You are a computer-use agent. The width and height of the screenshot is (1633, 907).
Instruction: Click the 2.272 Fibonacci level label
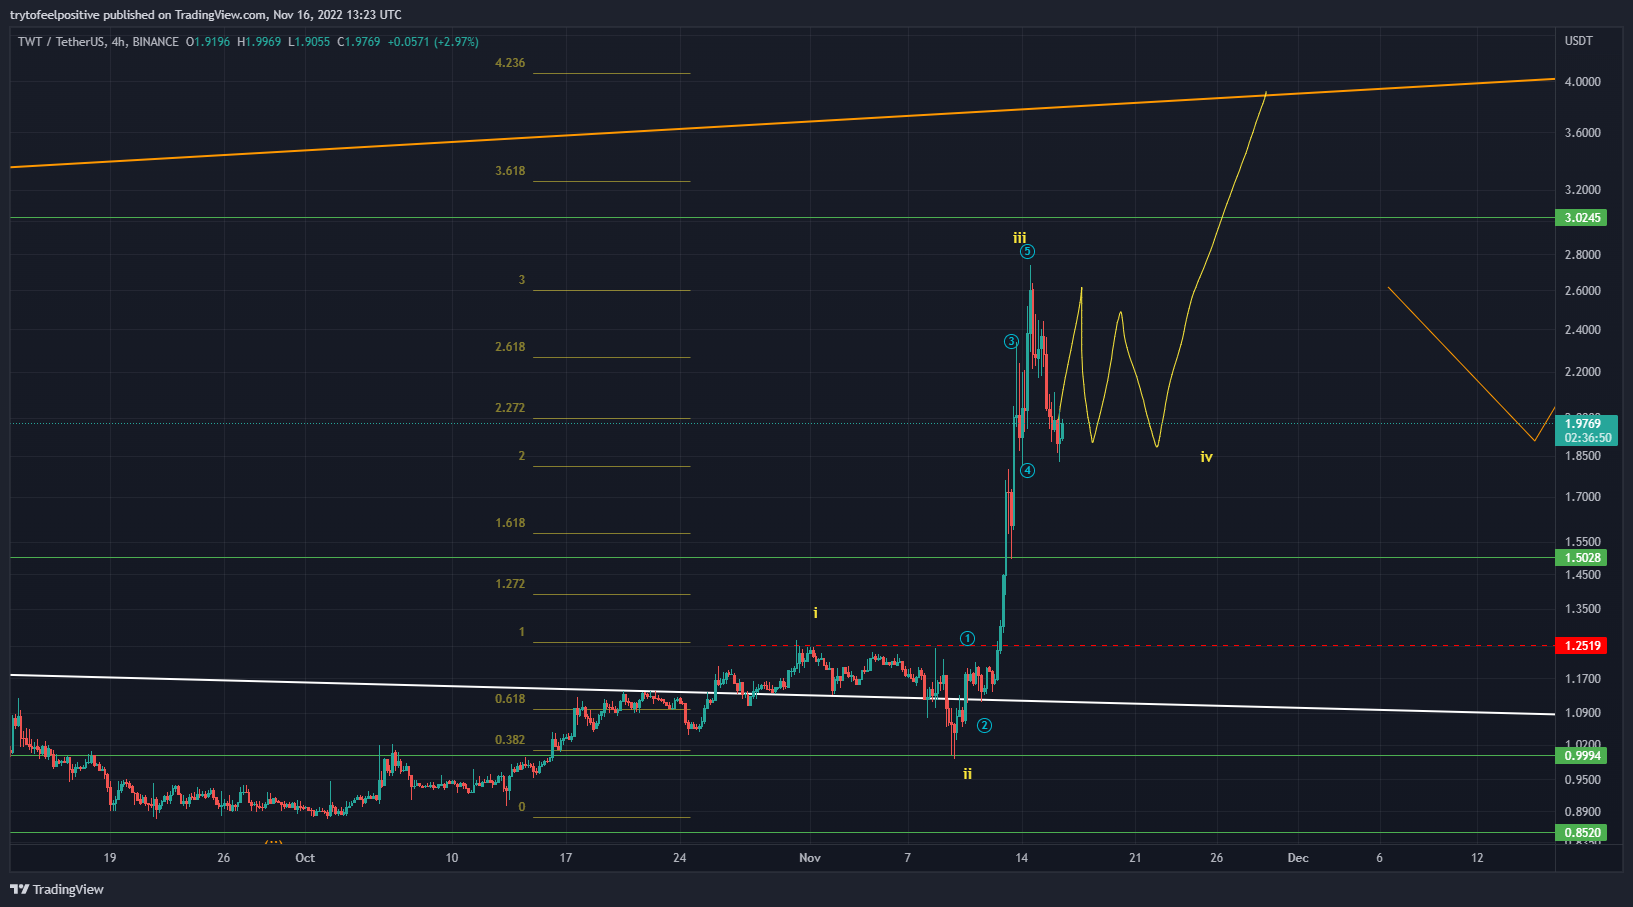point(510,408)
